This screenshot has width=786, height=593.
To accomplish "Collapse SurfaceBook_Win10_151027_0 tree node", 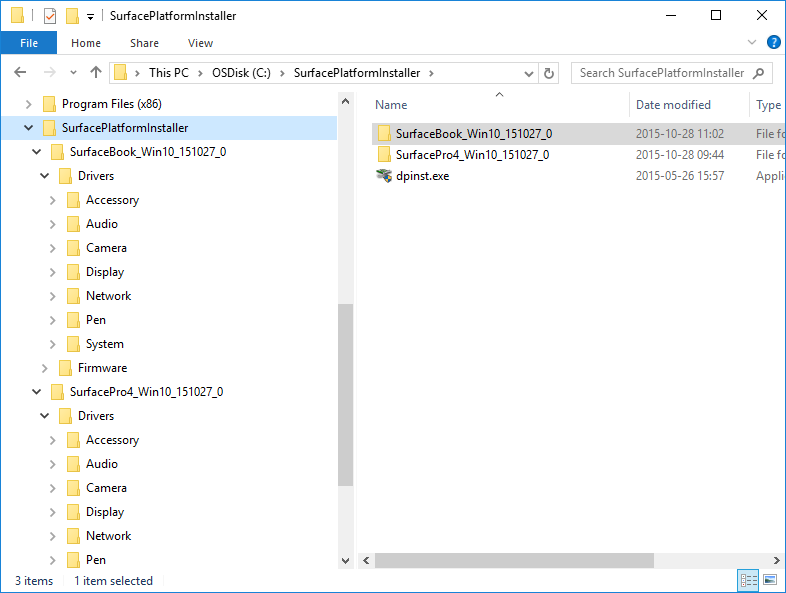I will pos(37,152).
